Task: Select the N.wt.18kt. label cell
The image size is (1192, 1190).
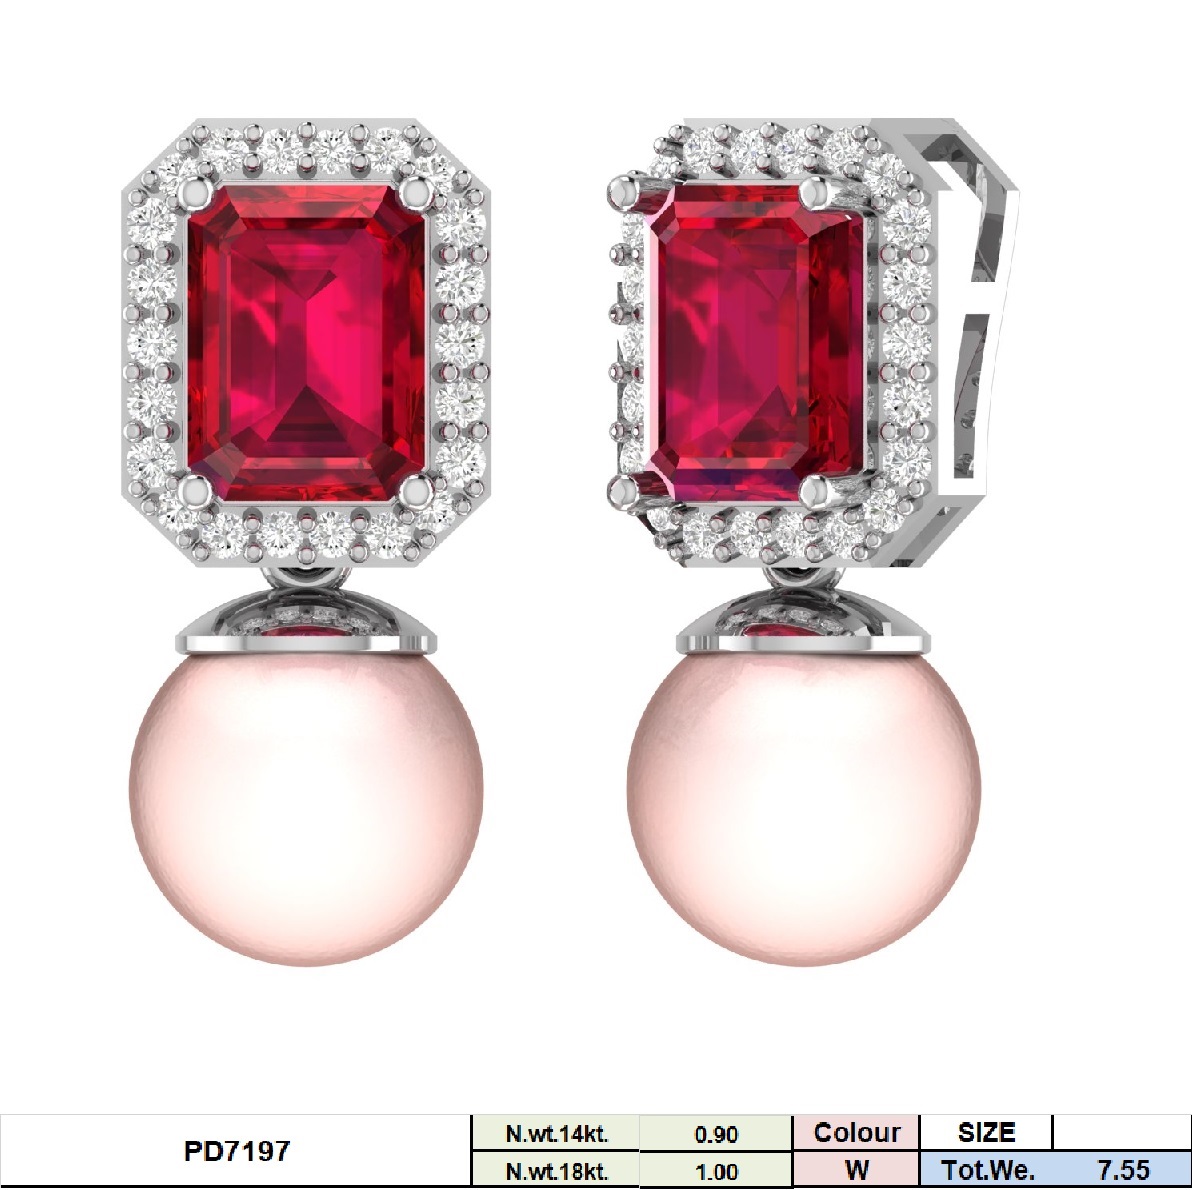Action: click(x=556, y=1170)
